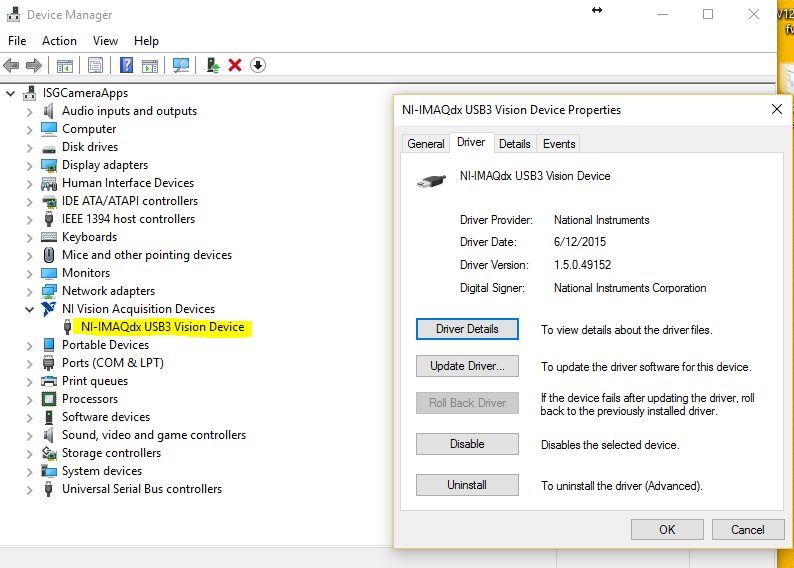Select the System devices tree item
The width and height of the screenshot is (794, 568).
[102, 471]
